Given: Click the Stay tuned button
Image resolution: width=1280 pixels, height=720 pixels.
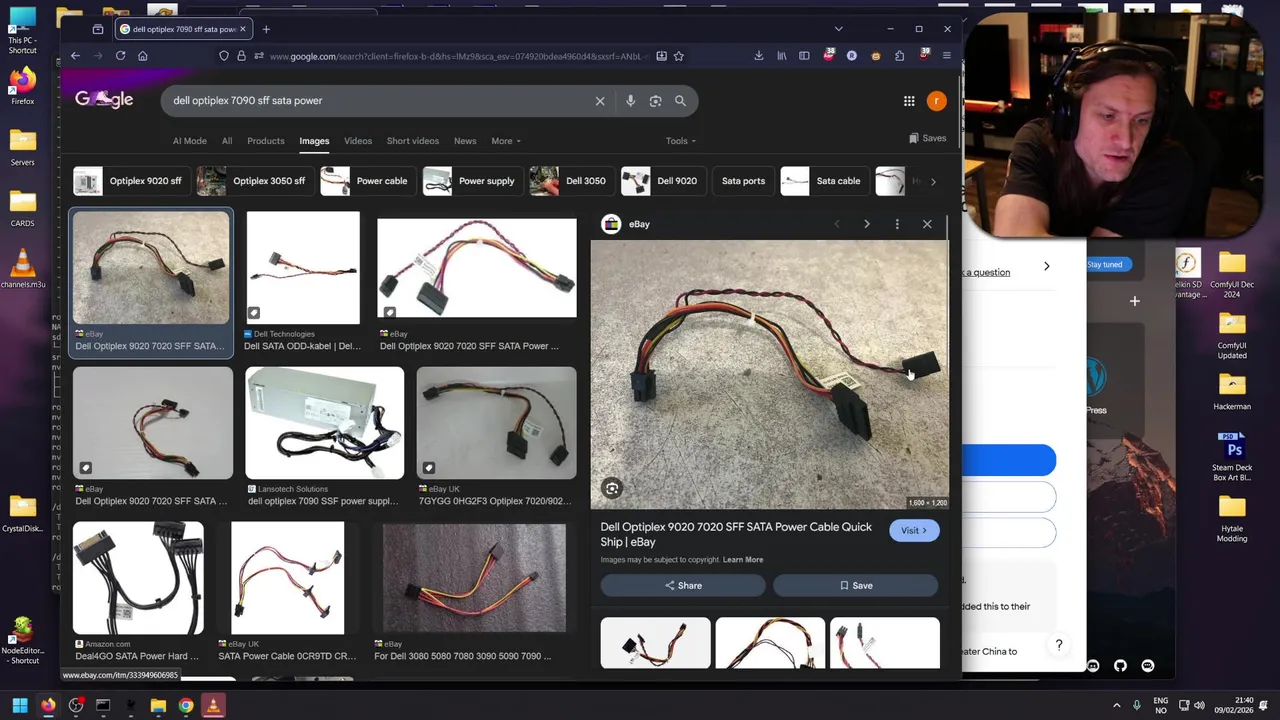Looking at the screenshot, I should coord(1105,264).
